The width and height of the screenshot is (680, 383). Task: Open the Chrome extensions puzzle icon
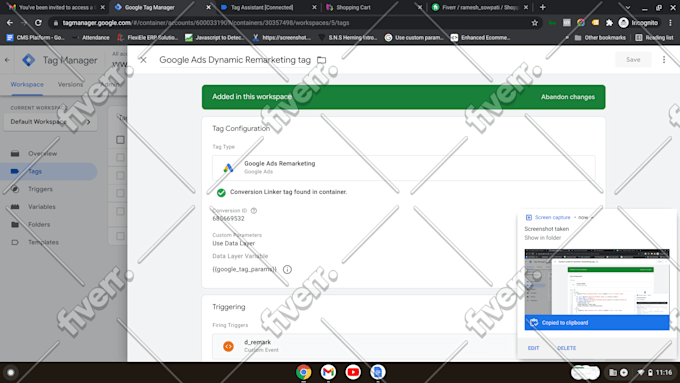tap(609, 23)
